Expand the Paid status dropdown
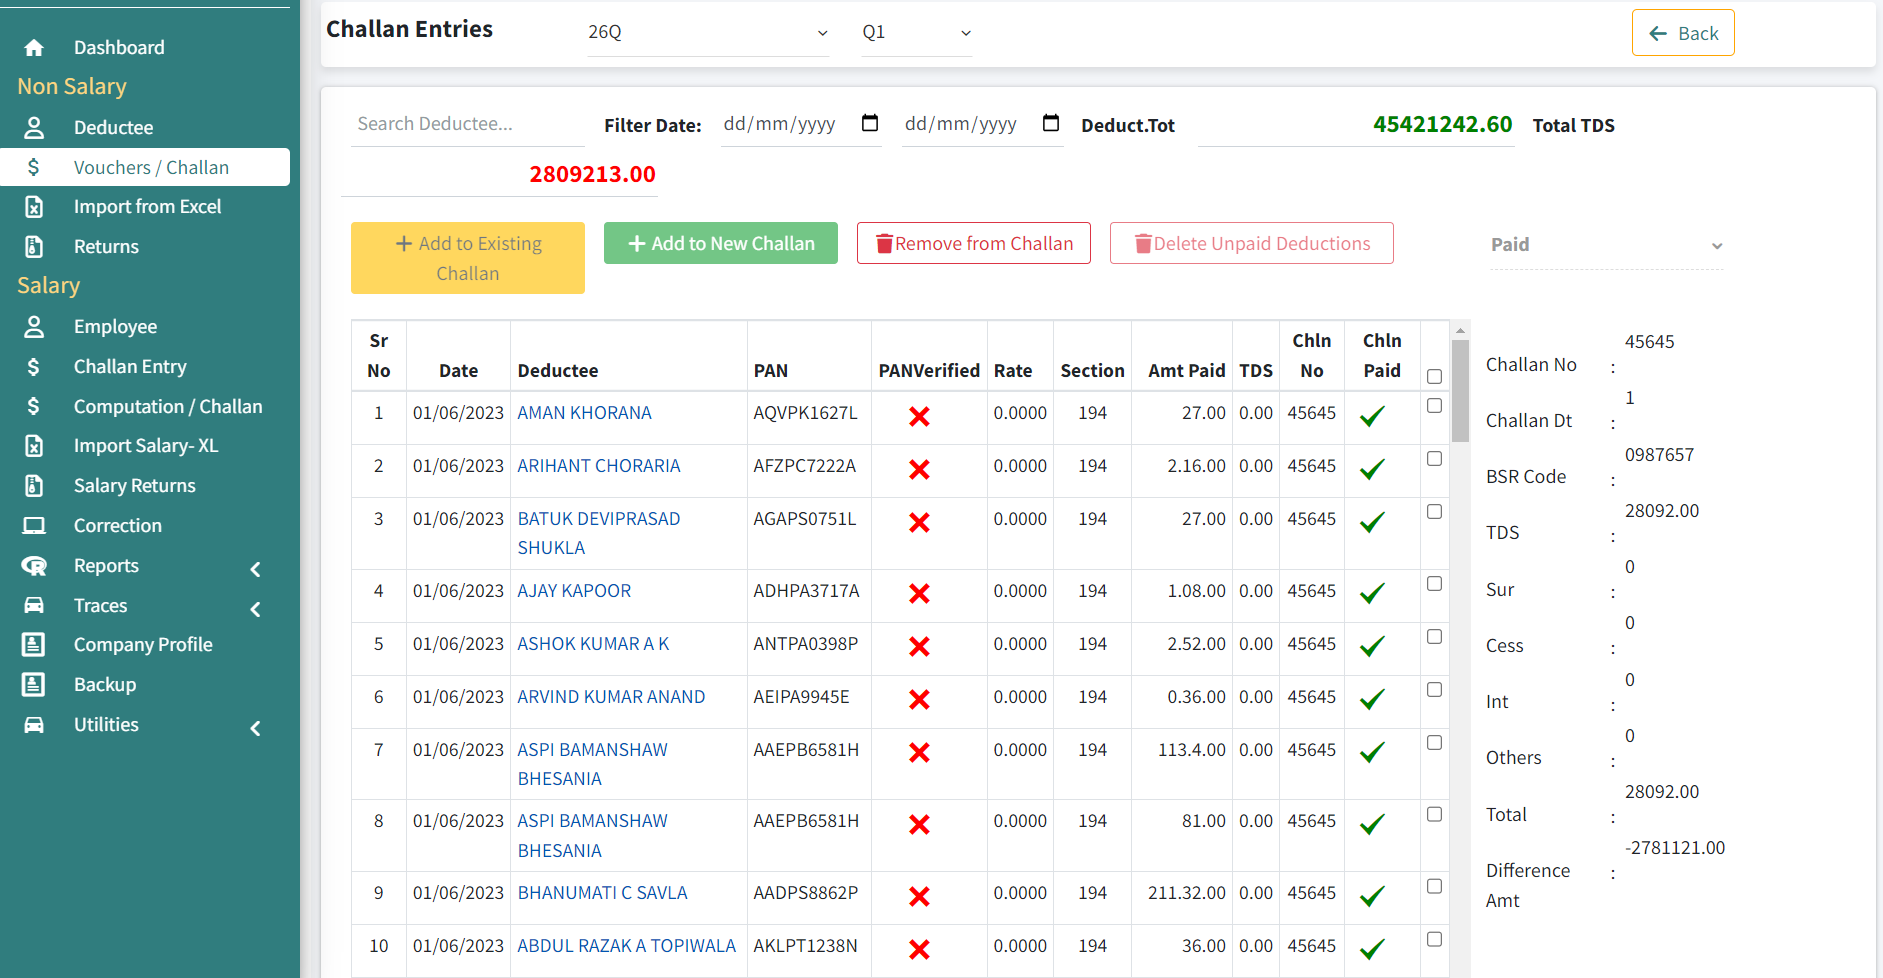Image resolution: width=1883 pixels, height=978 pixels. tap(1606, 244)
